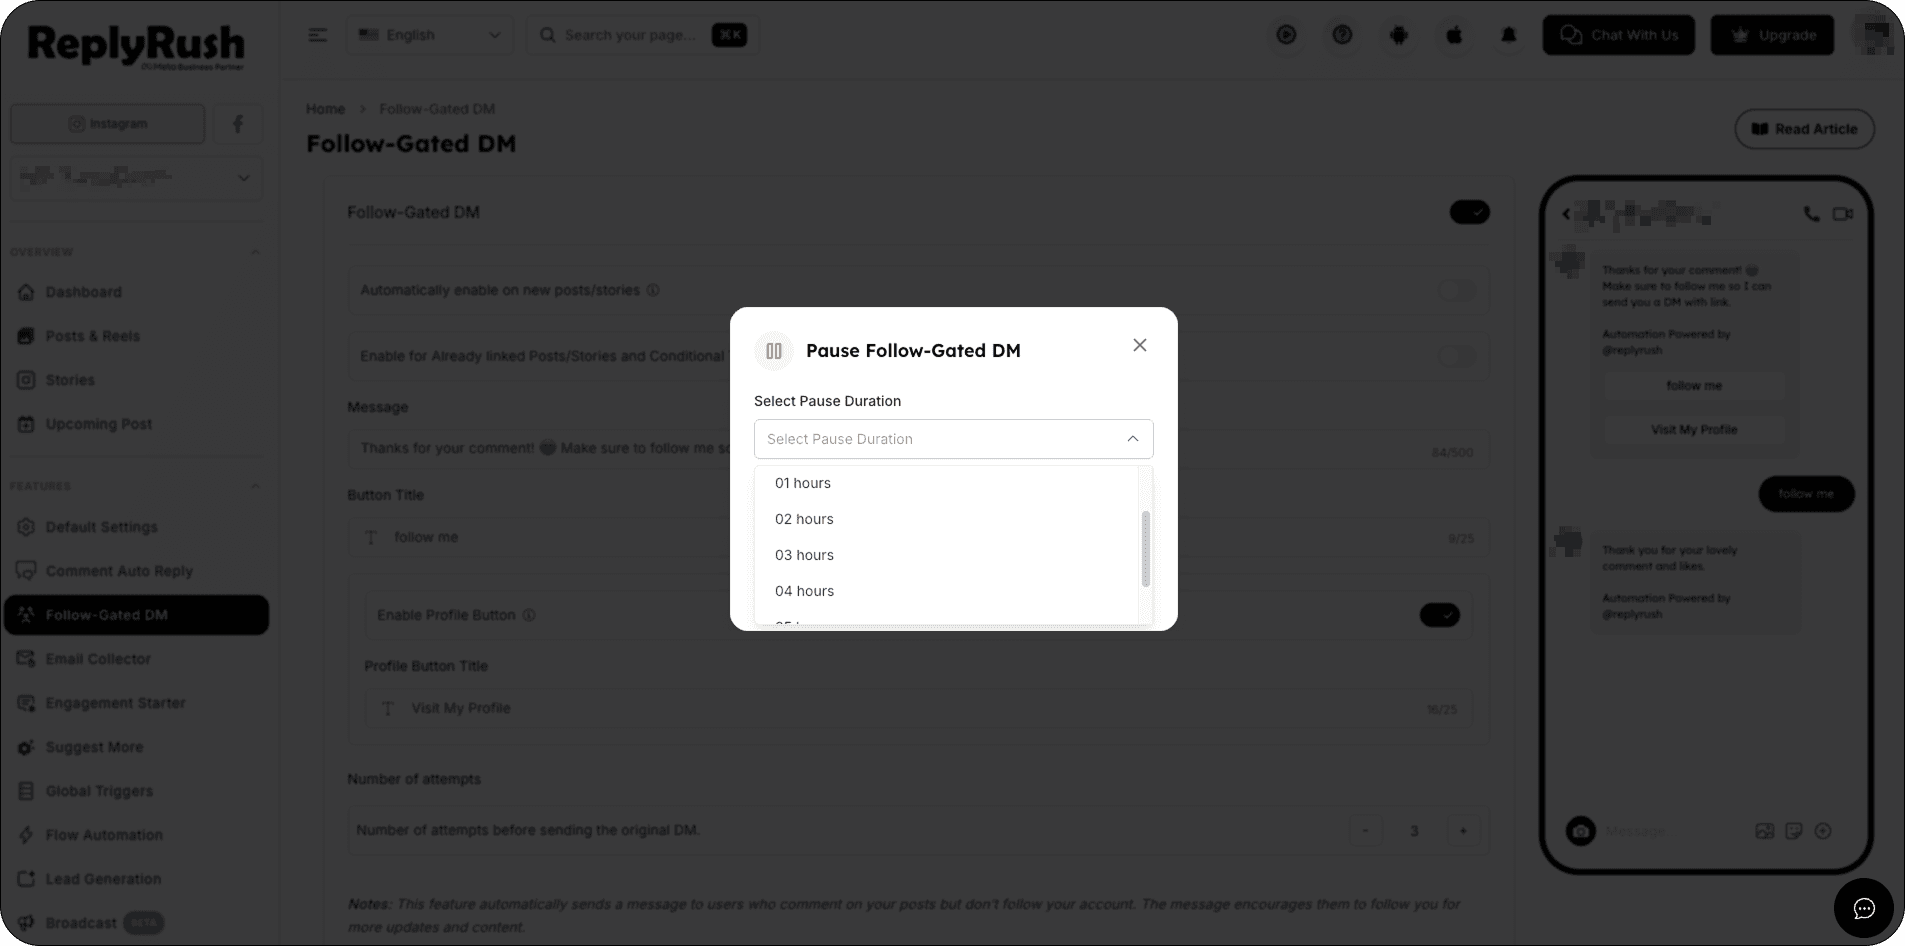The height and width of the screenshot is (946, 1905).
Task: Click the Search your page field
Action: tap(643, 35)
